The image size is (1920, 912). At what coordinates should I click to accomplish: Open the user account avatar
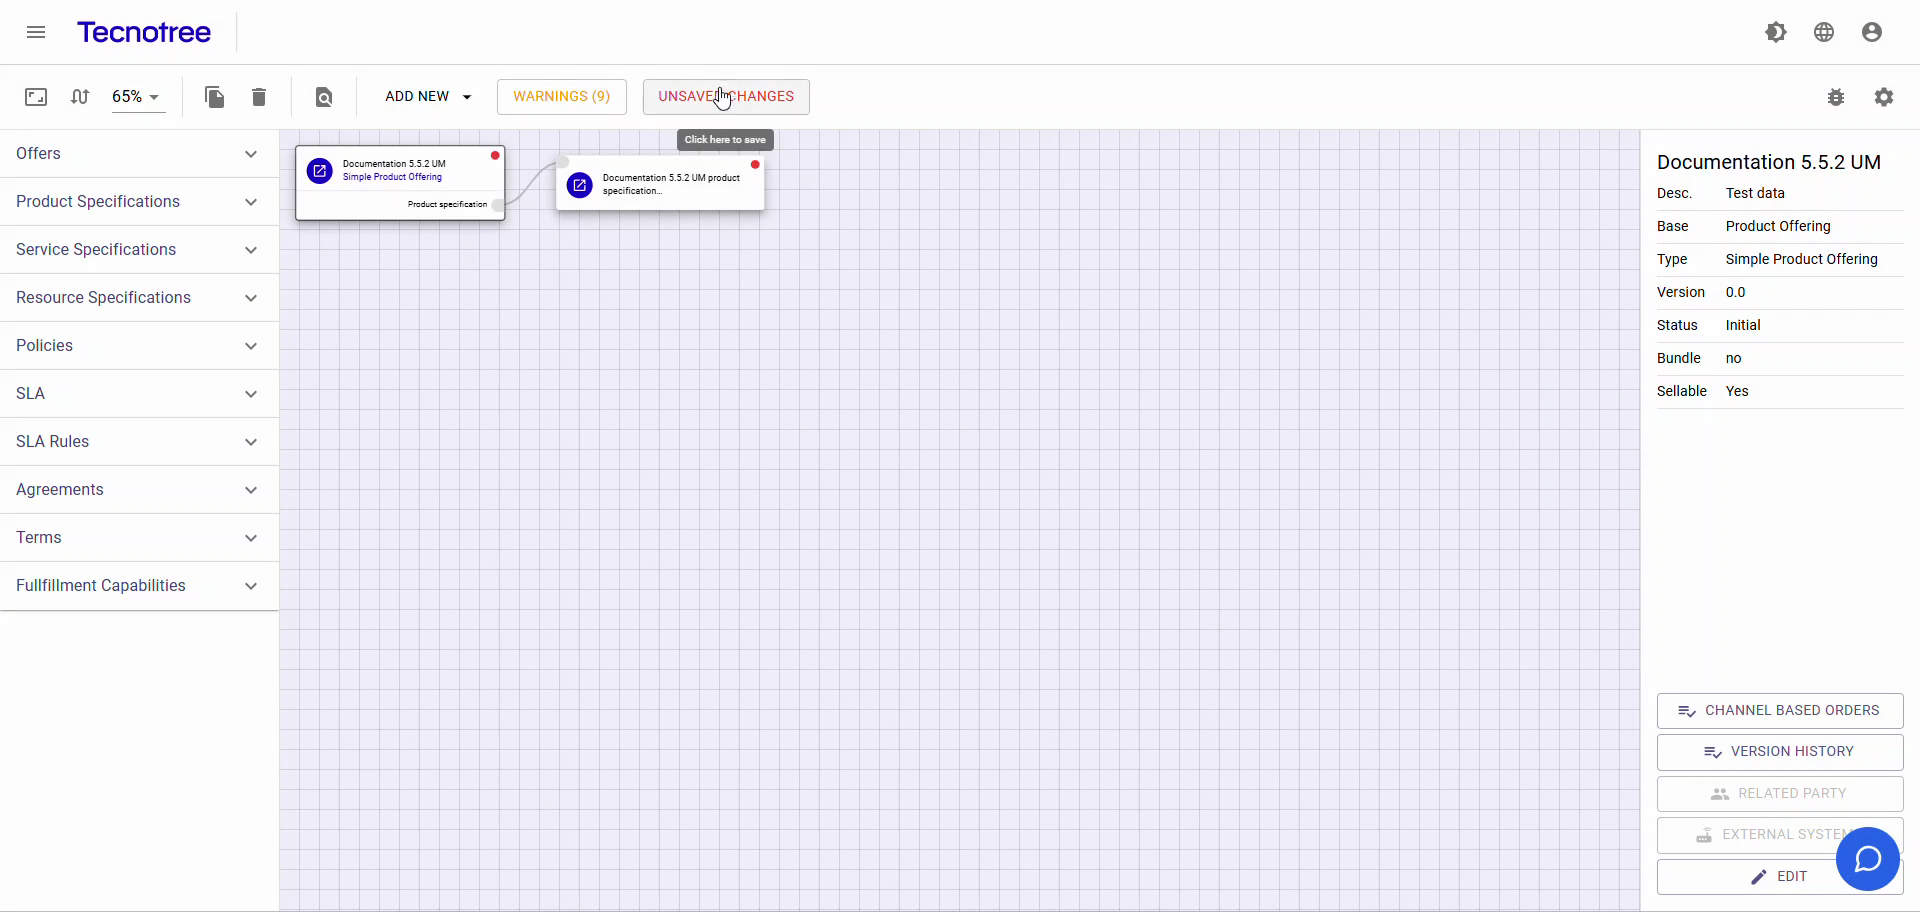(x=1872, y=31)
